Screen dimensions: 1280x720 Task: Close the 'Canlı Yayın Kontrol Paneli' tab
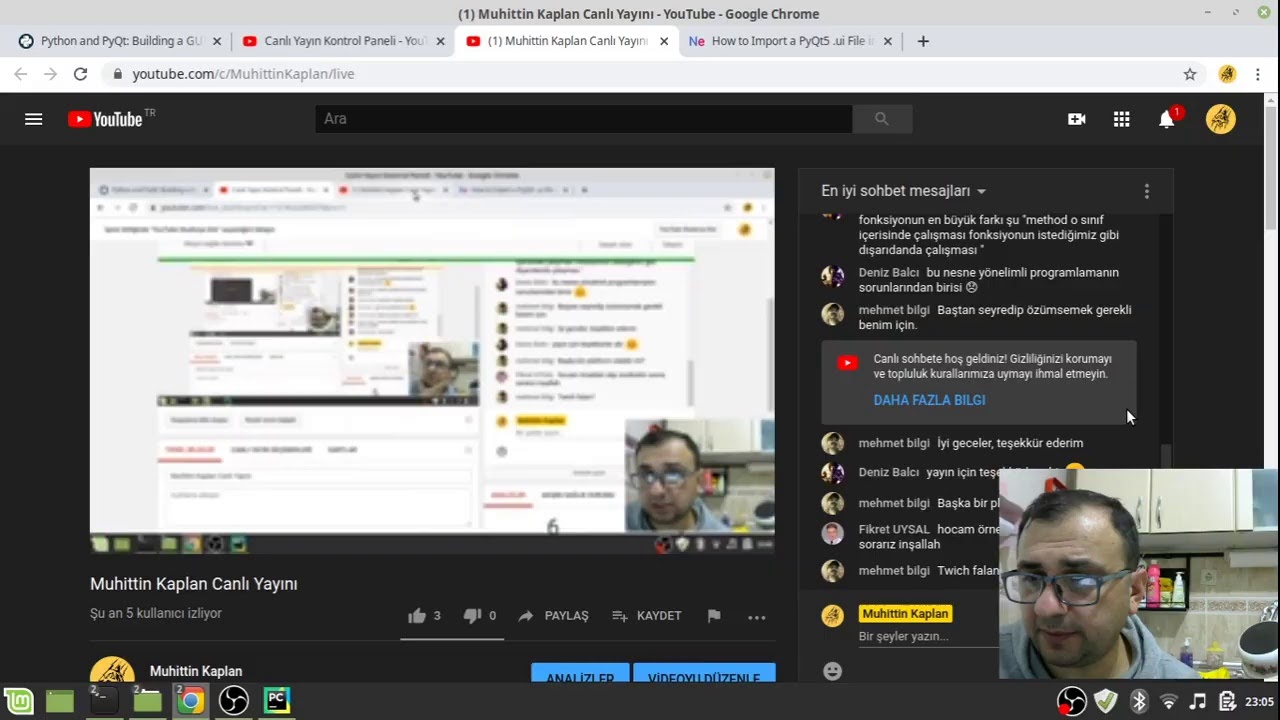pyautogui.click(x=440, y=41)
